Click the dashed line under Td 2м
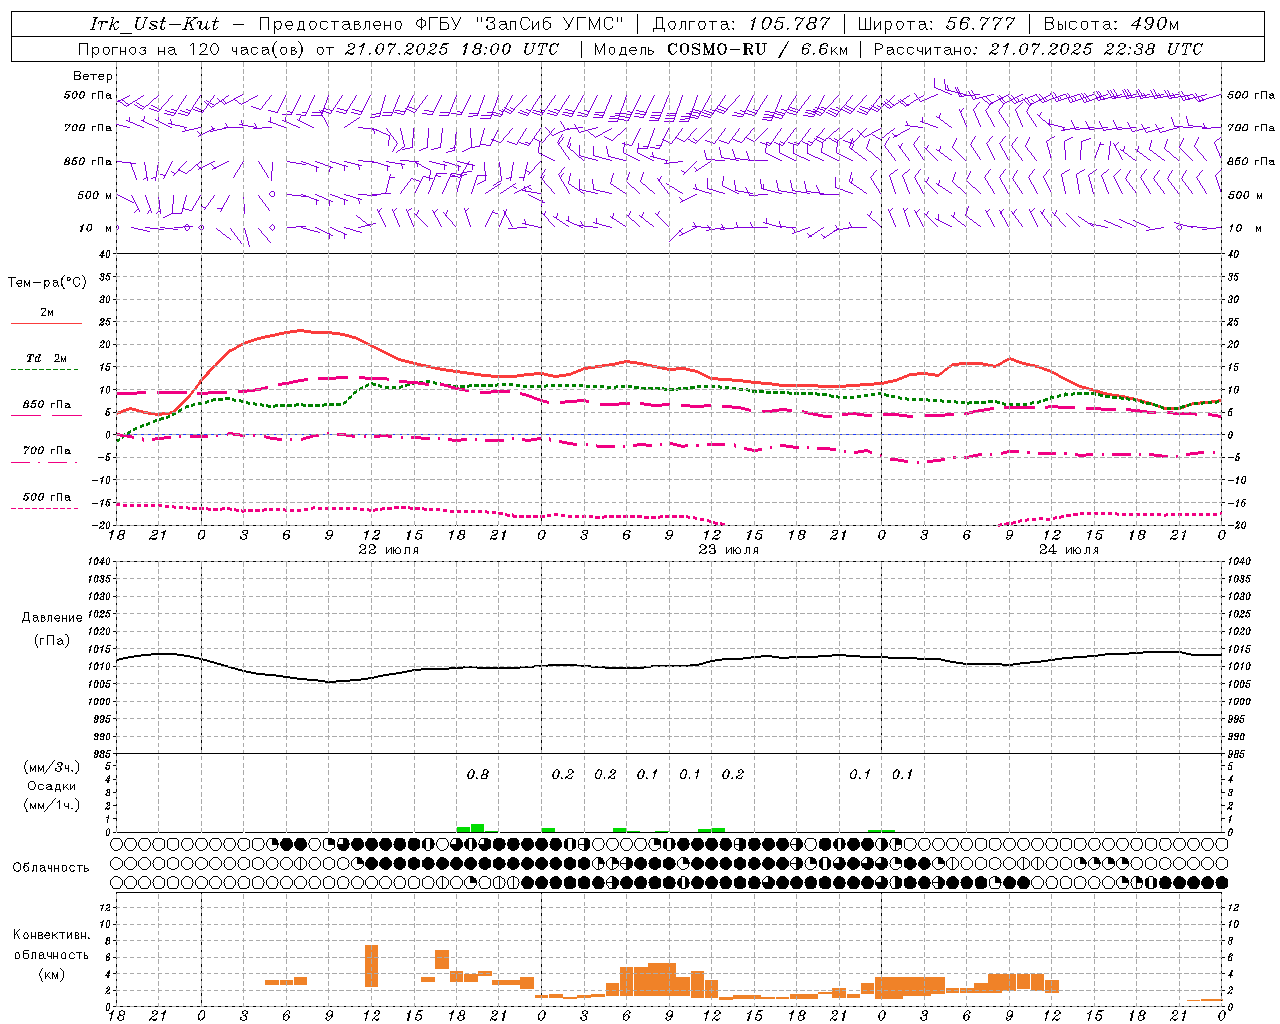1280x1024 pixels. (44, 370)
